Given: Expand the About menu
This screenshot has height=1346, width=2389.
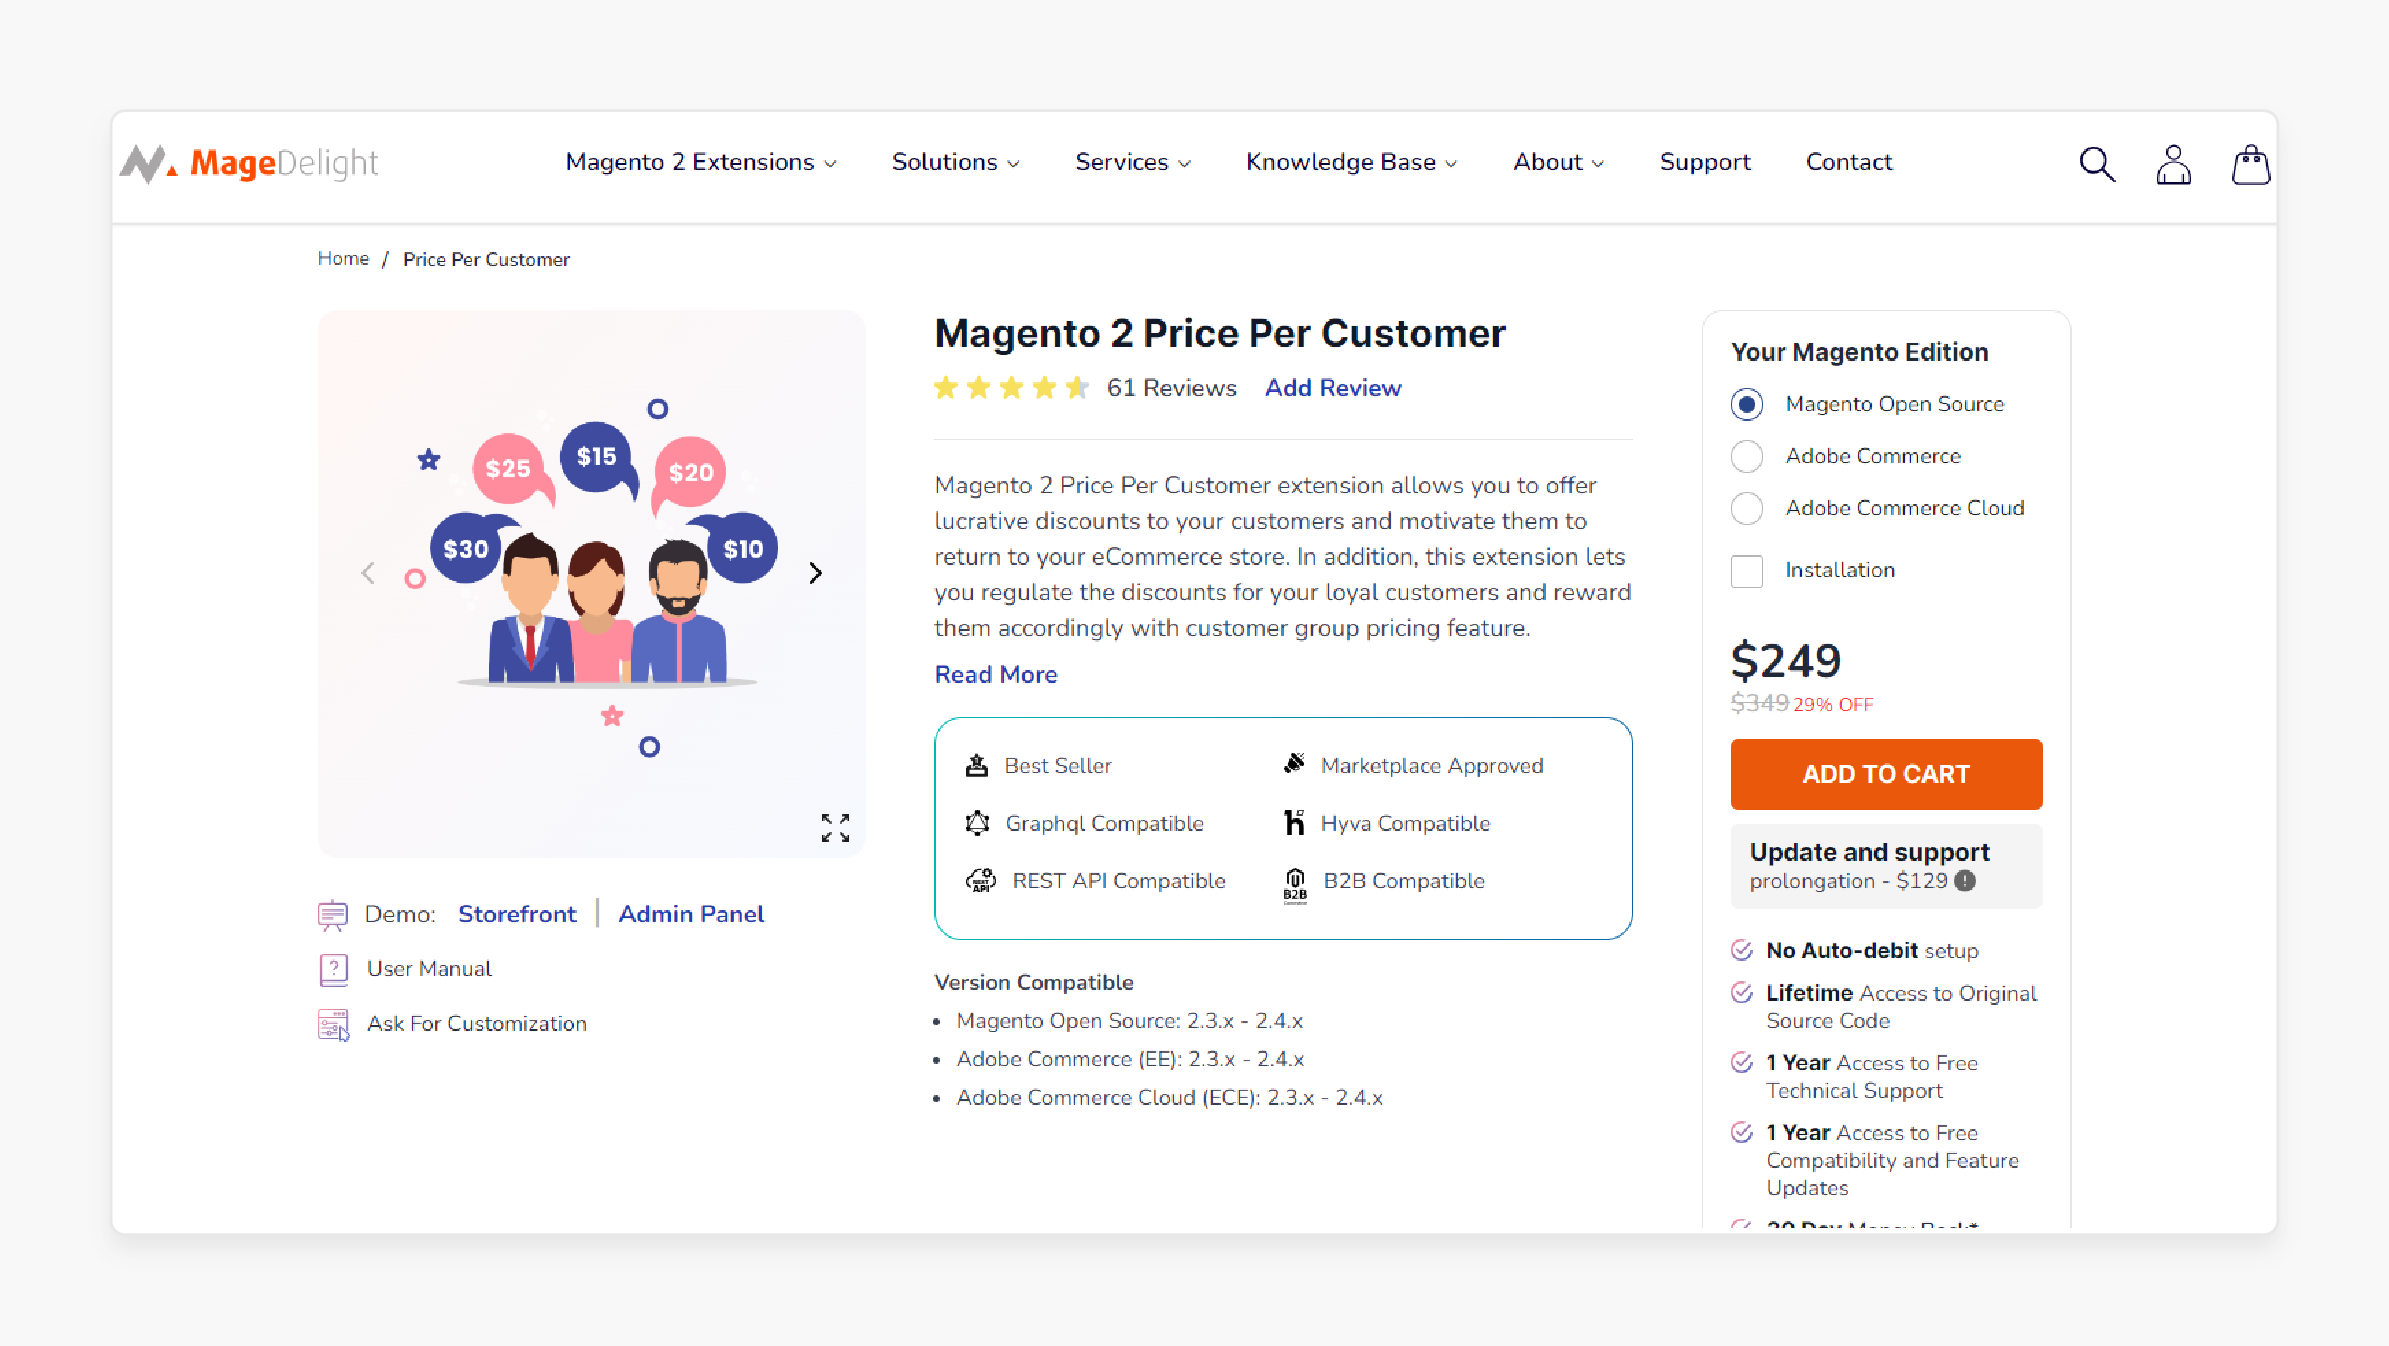Looking at the screenshot, I should [1558, 162].
